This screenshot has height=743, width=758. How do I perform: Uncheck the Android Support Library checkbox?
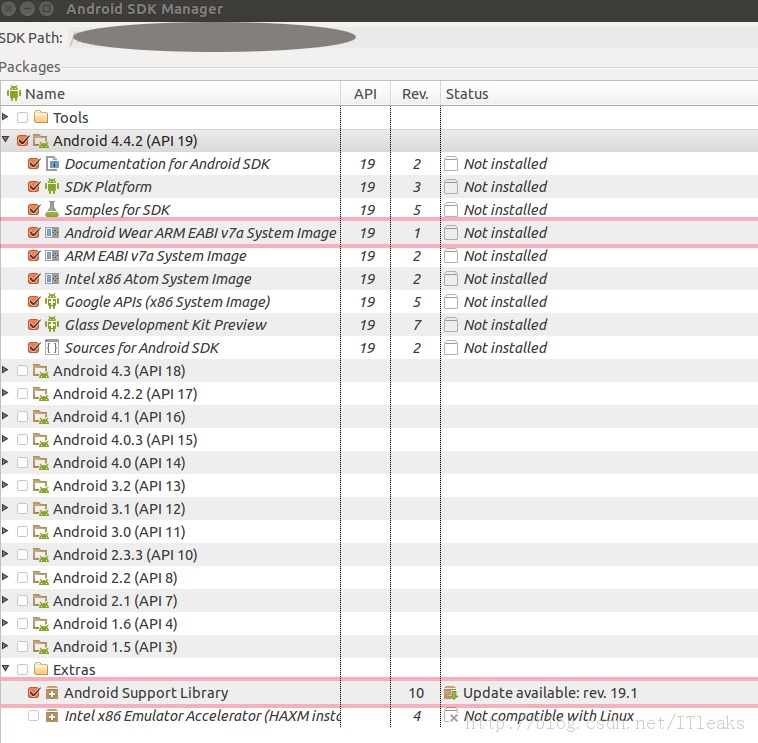(34, 692)
